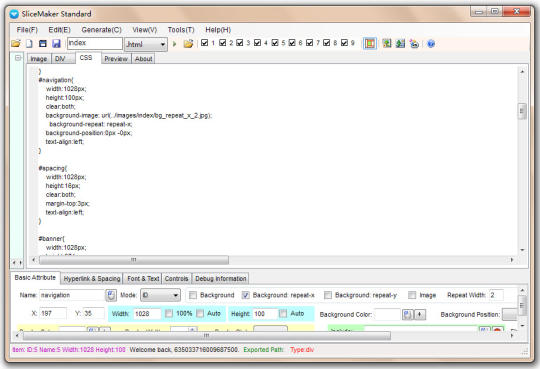This screenshot has height=369, width=540.
Task: Check the Auto width checkbox
Action: 200,314
